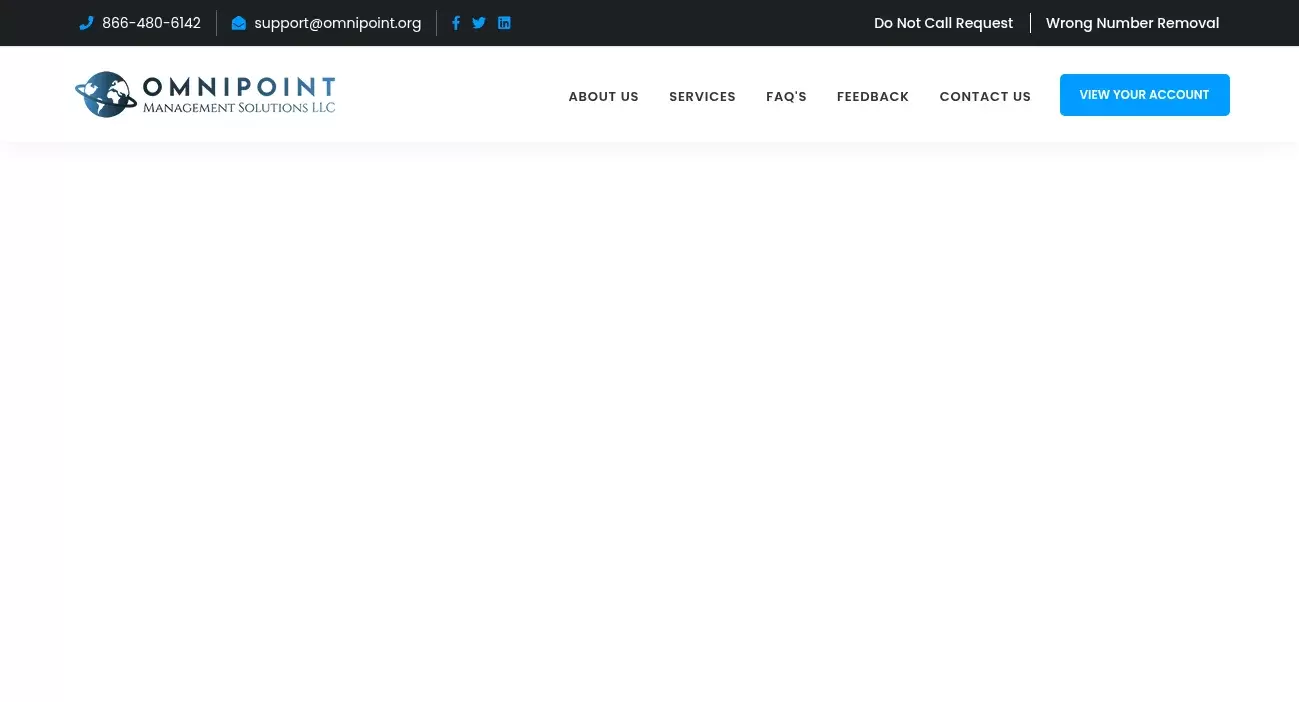The width and height of the screenshot is (1299, 702).
Task: Click the View Your Account button
Action: [x=1144, y=94]
